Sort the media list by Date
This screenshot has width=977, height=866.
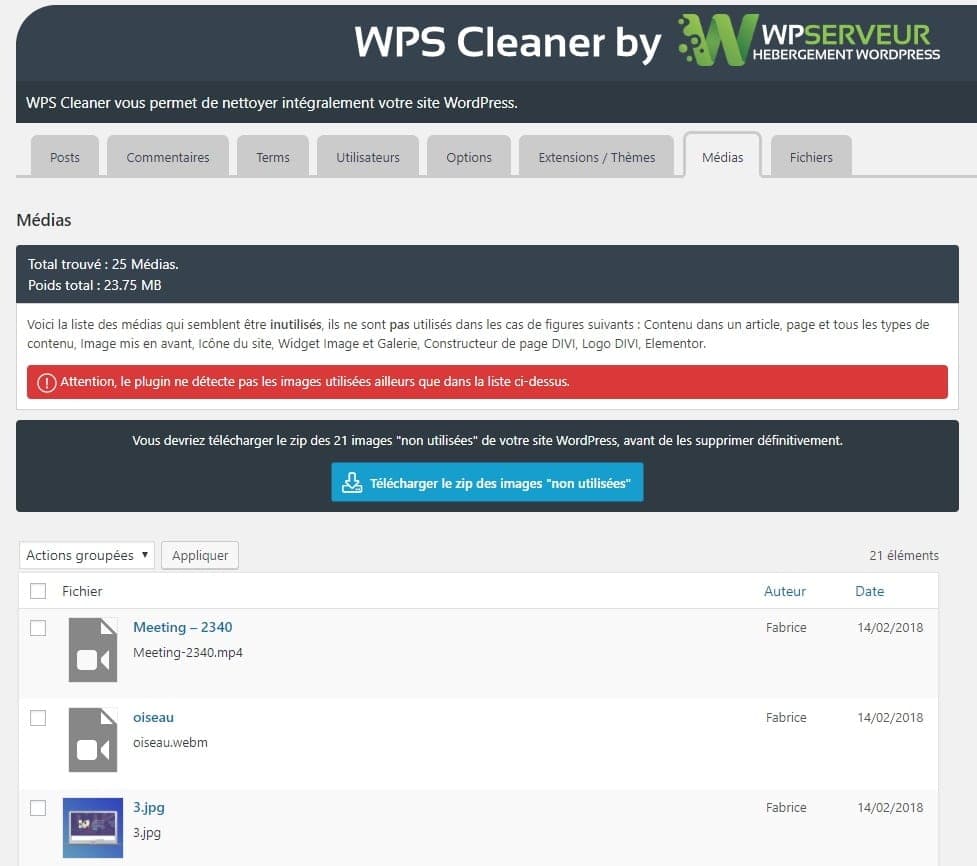point(869,591)
